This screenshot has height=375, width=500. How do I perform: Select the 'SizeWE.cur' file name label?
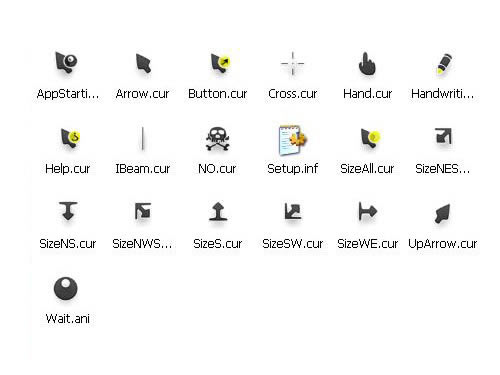pyautogui.click(x=367, y=244)
